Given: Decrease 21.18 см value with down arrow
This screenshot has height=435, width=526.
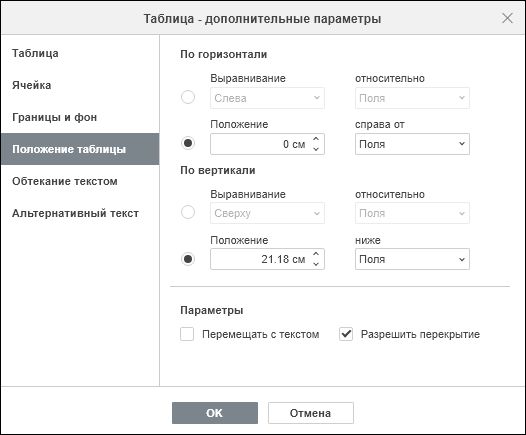Looking at the screenshot, I should [316, 264].
